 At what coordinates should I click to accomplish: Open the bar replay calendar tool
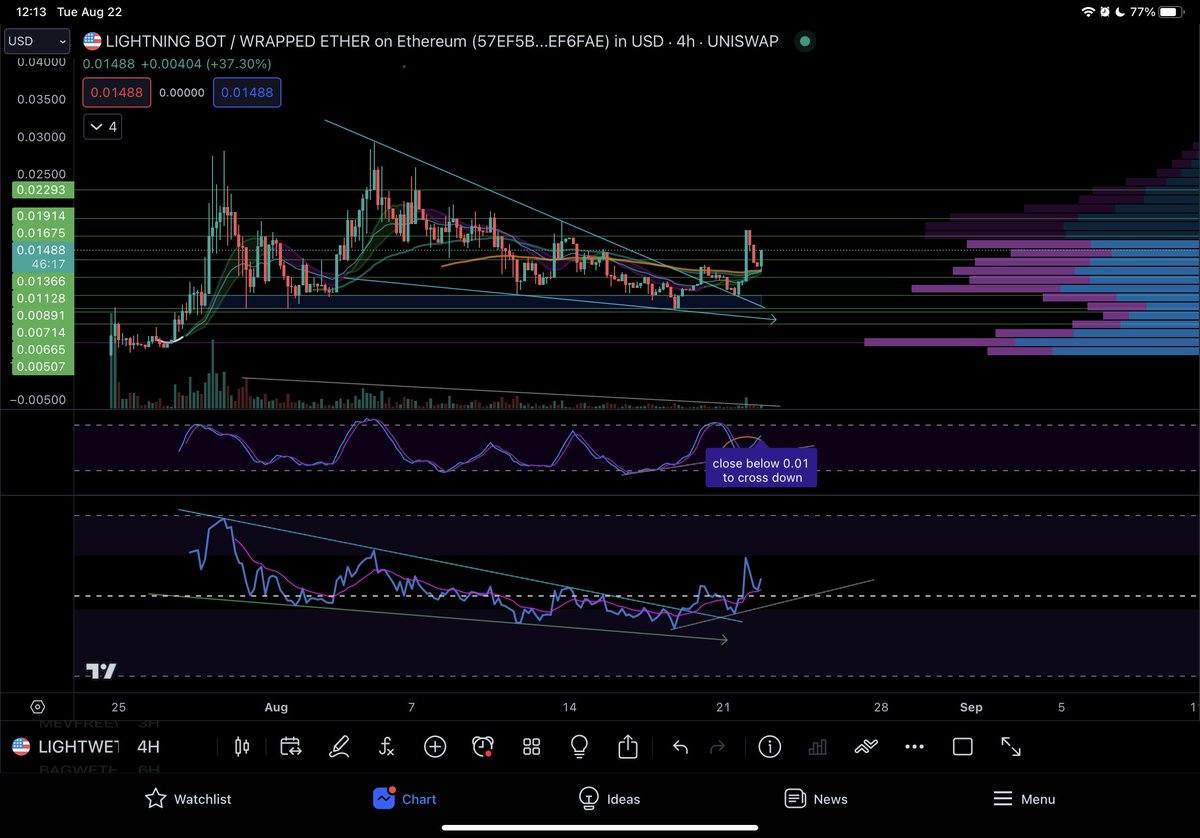[290, 746]
